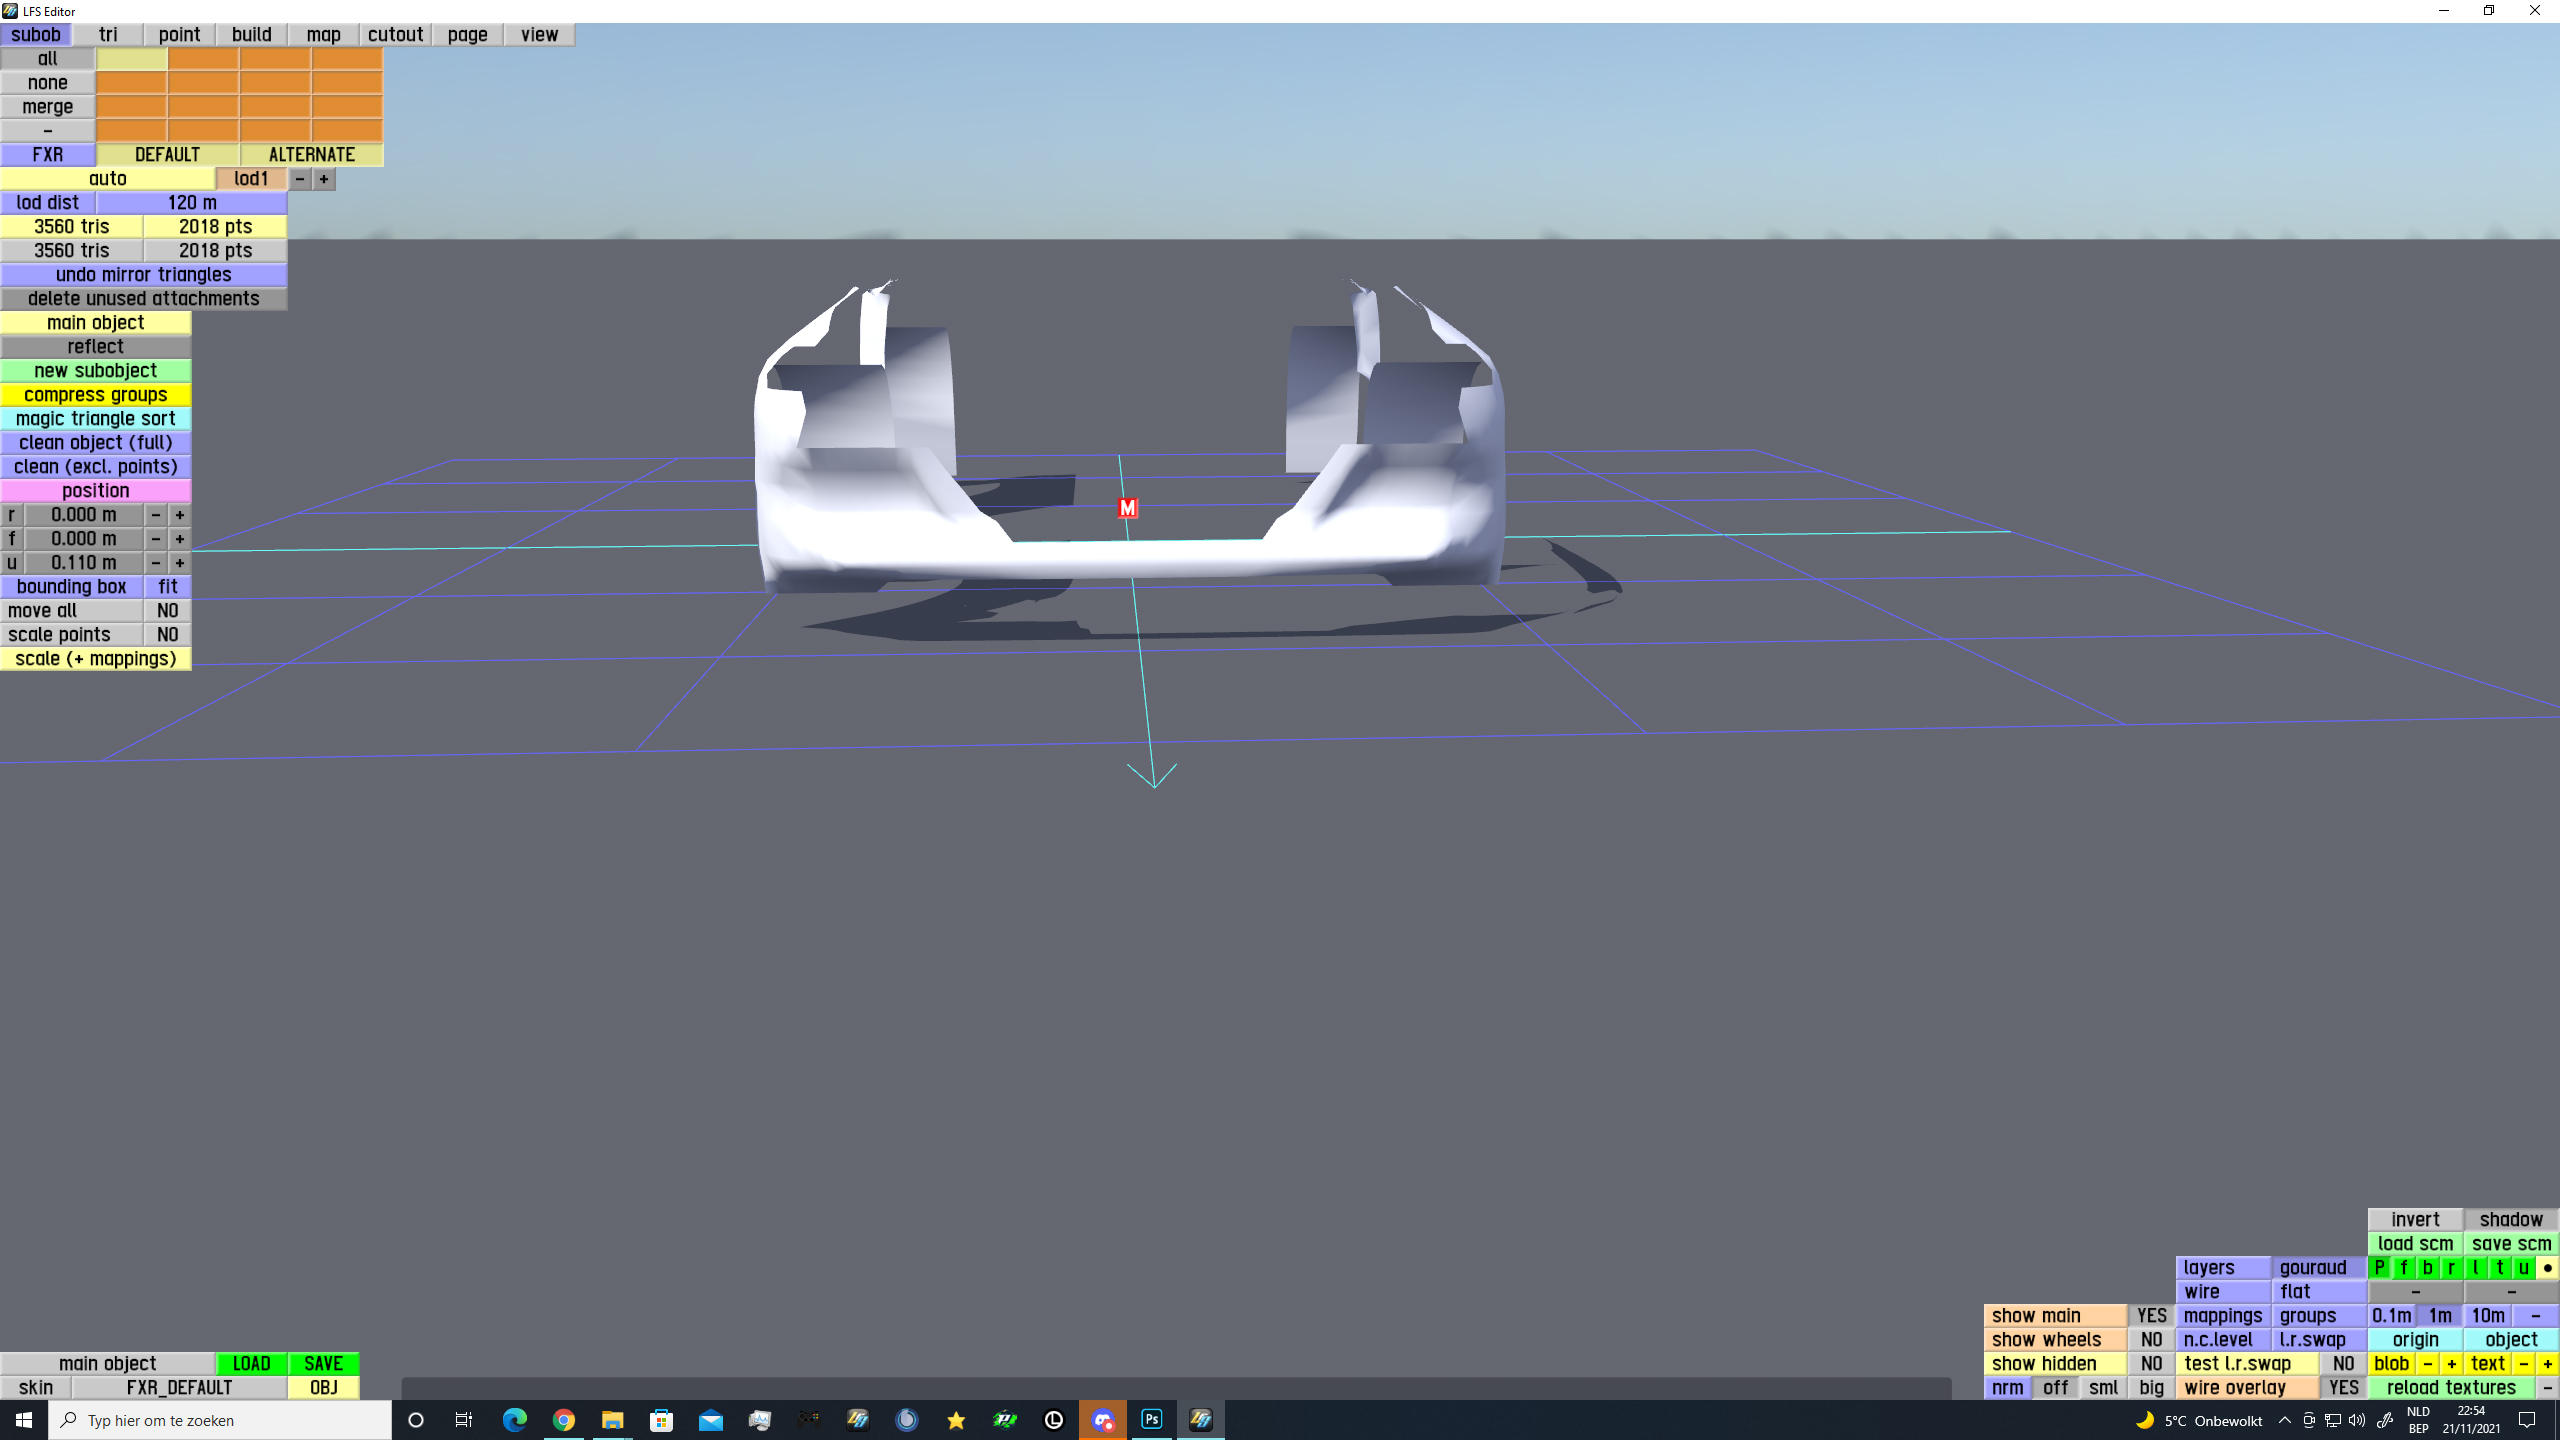Open Photoshop from the taskbar
The width and height of the screenshot is (2560, 1440).
point(1152,1419)
